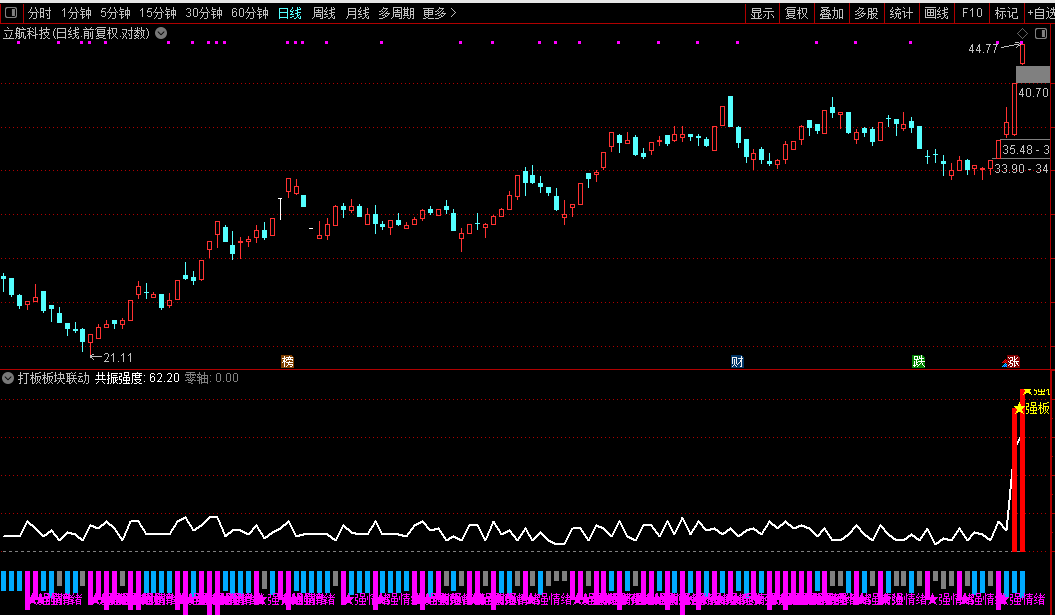The height and width of the screenshot is (615, 1055).
Task: Expand the 立航科技 chart settings dropdown
Action: coord(161,33)
